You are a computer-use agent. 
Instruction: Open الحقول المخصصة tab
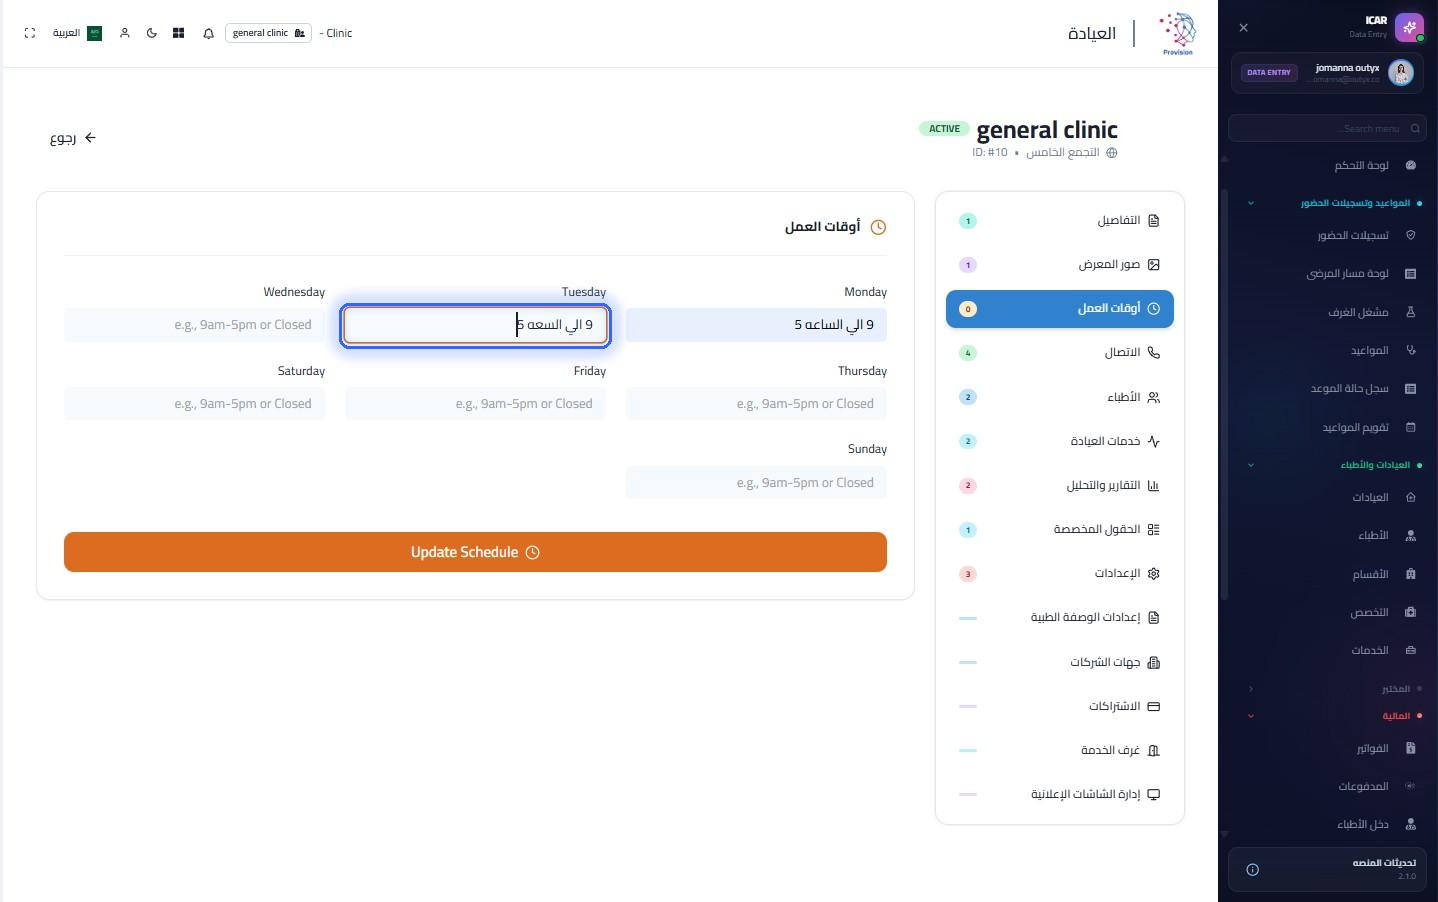coord(1060,529)
